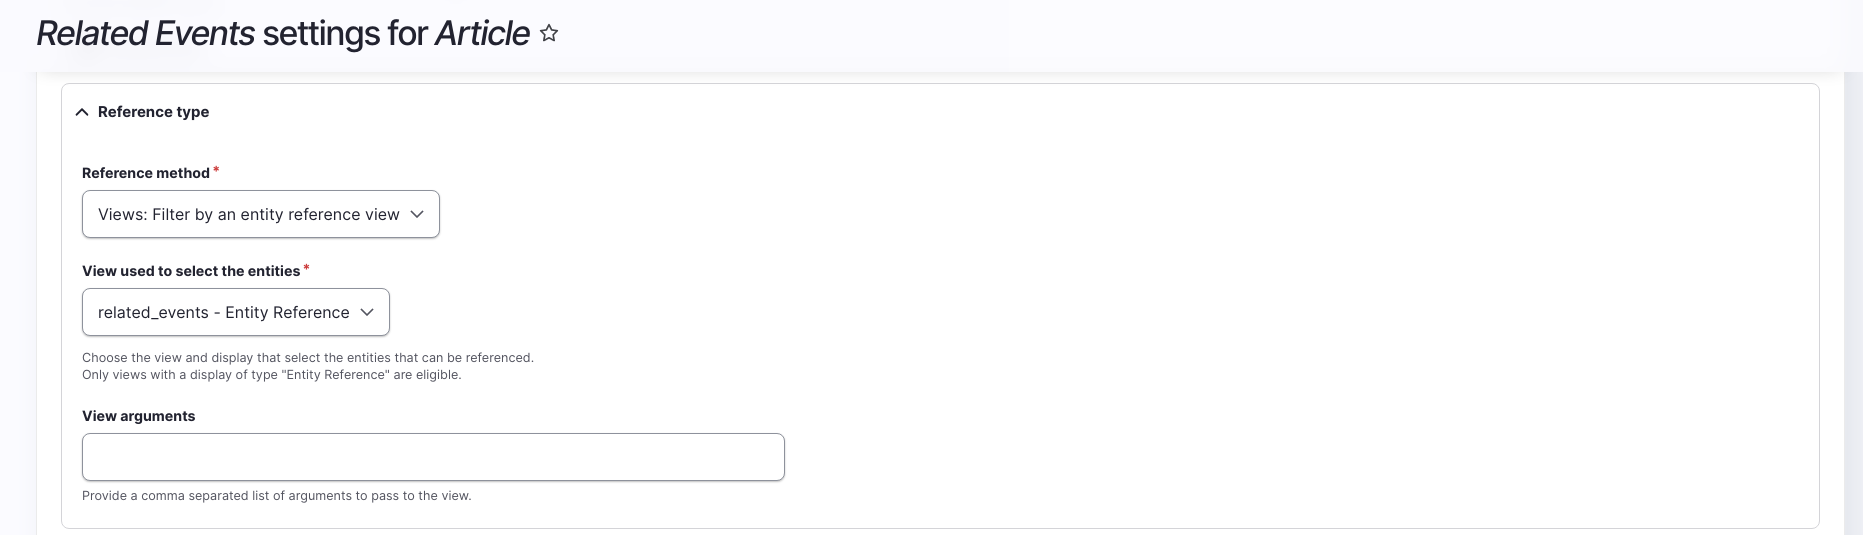The height and width of the screenshot is (535, 1863).
Task: Click the red asterisk after View used label
Action: pos(306,269)
